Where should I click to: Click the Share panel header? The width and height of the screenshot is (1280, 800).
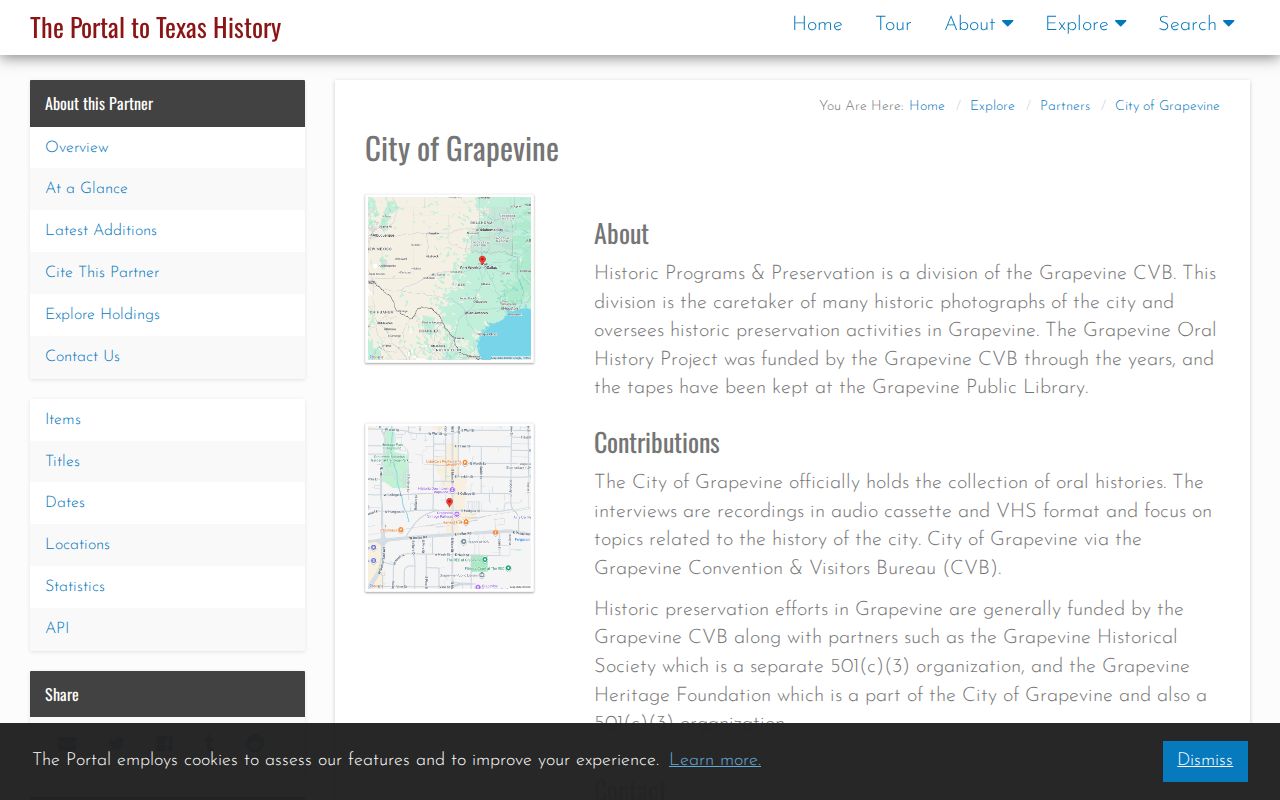click(x=167, y=694)
